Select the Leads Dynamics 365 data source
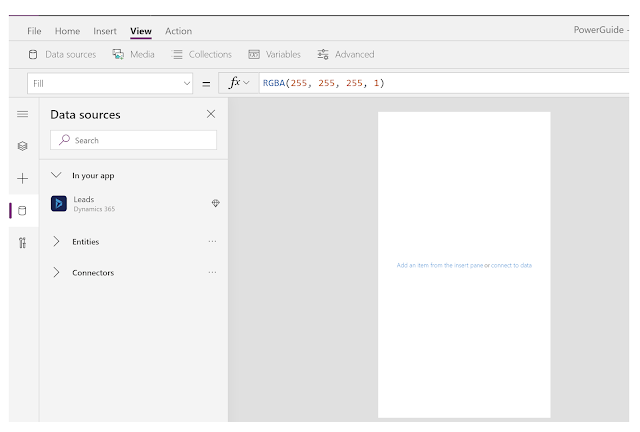 [133, 203]
